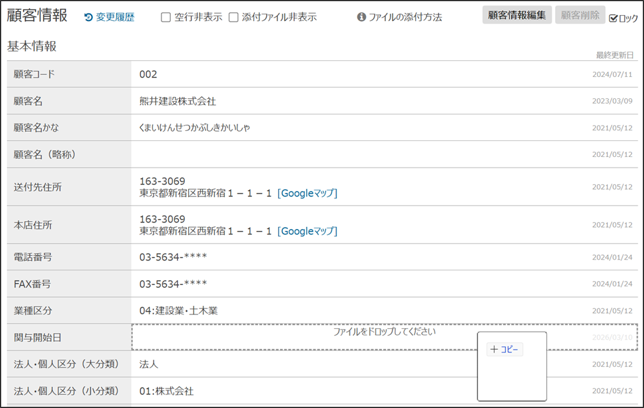Open the ファイルの添付方法 help text
This screenshot has width=644, height=408.
point(405,18)
